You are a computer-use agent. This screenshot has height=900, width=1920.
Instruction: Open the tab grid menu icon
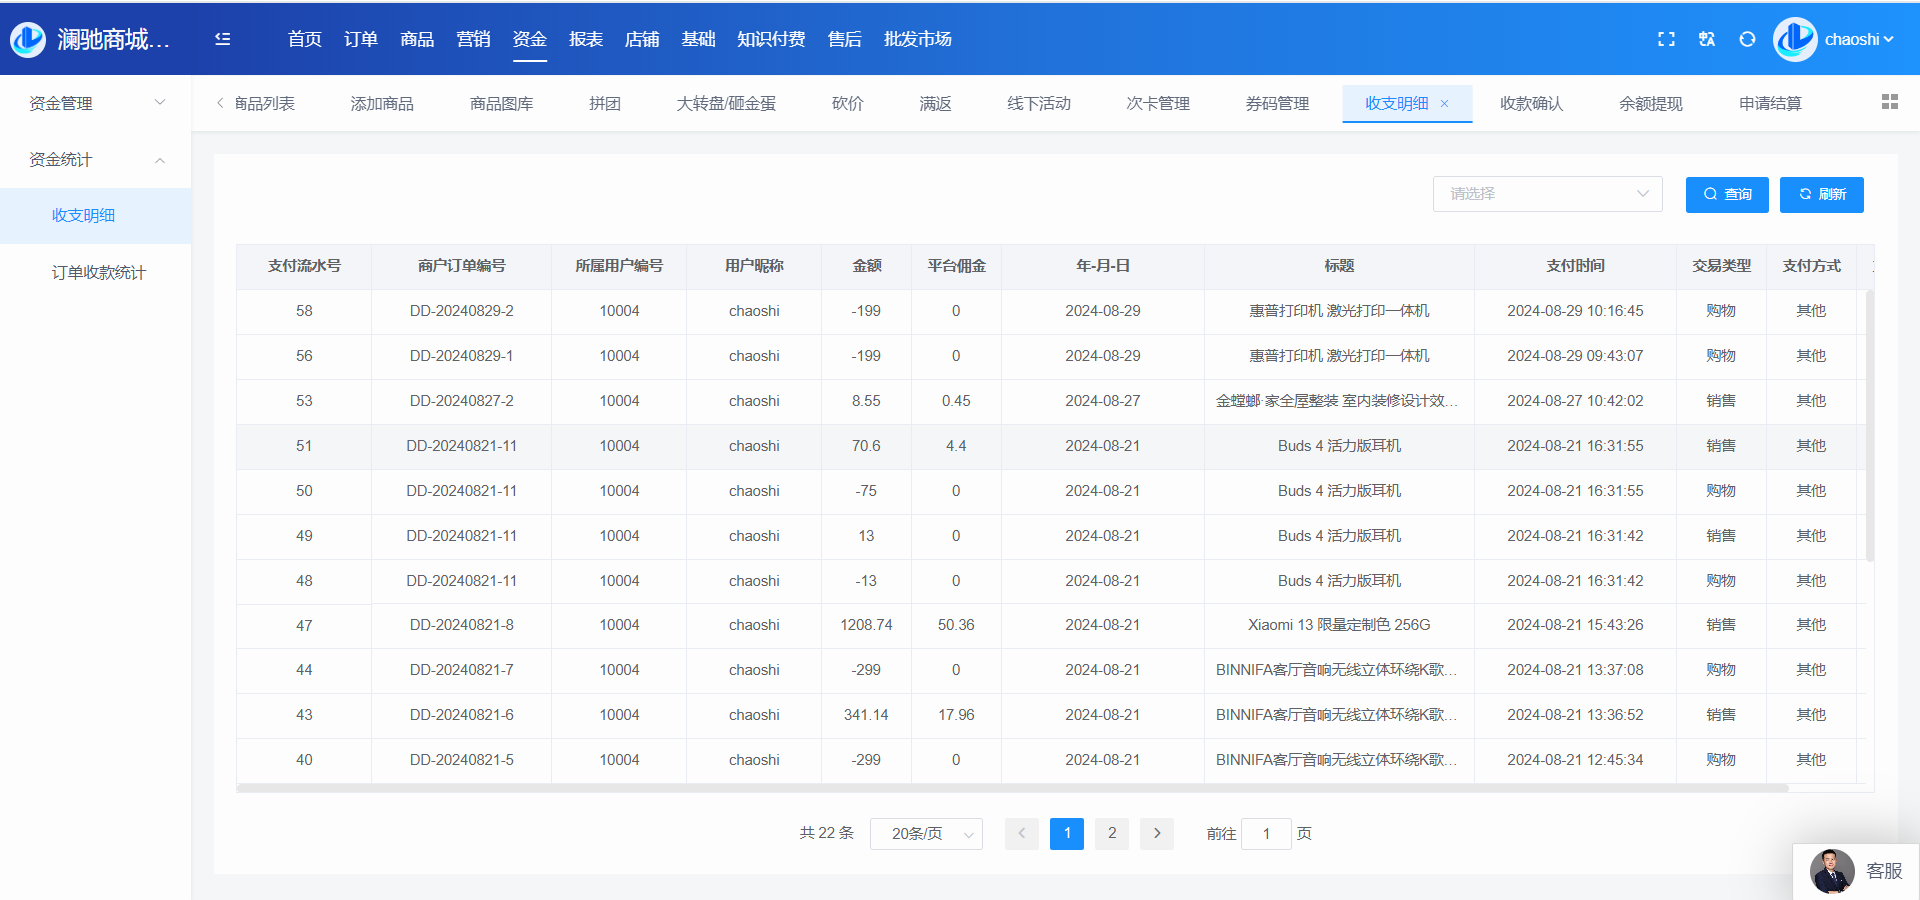[1889, 102]
